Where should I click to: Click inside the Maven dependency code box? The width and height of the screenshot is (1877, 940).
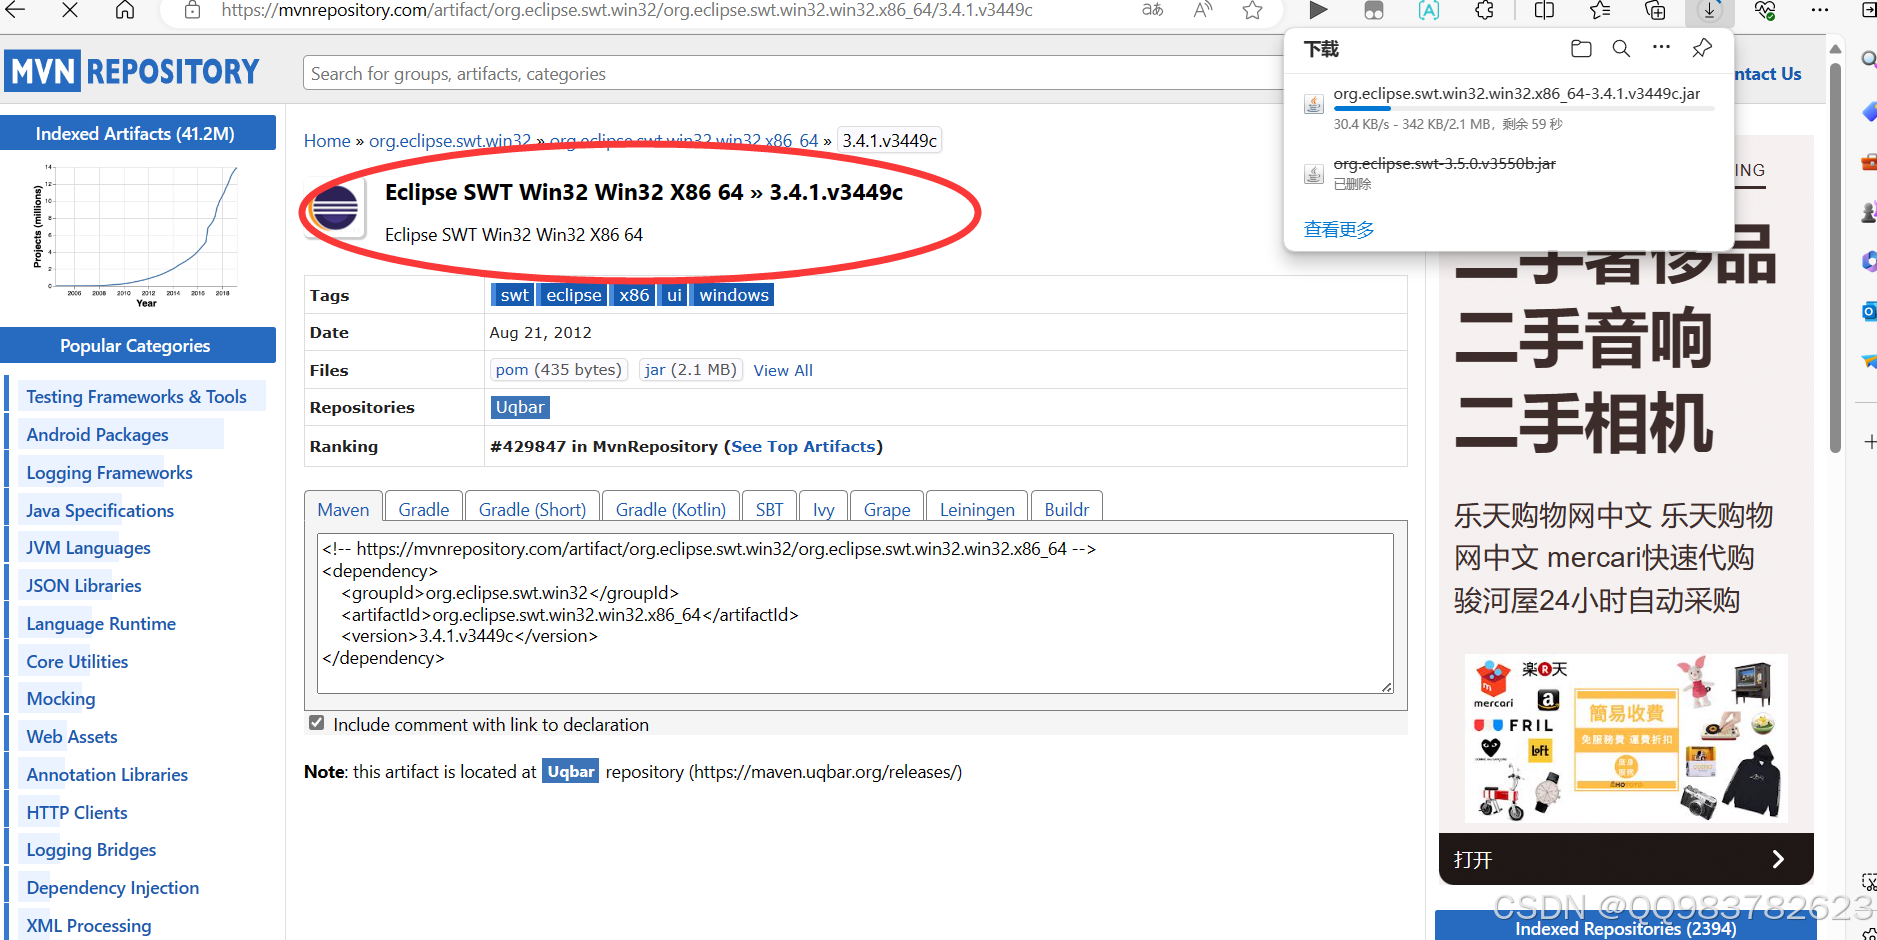tap(855, 613)
